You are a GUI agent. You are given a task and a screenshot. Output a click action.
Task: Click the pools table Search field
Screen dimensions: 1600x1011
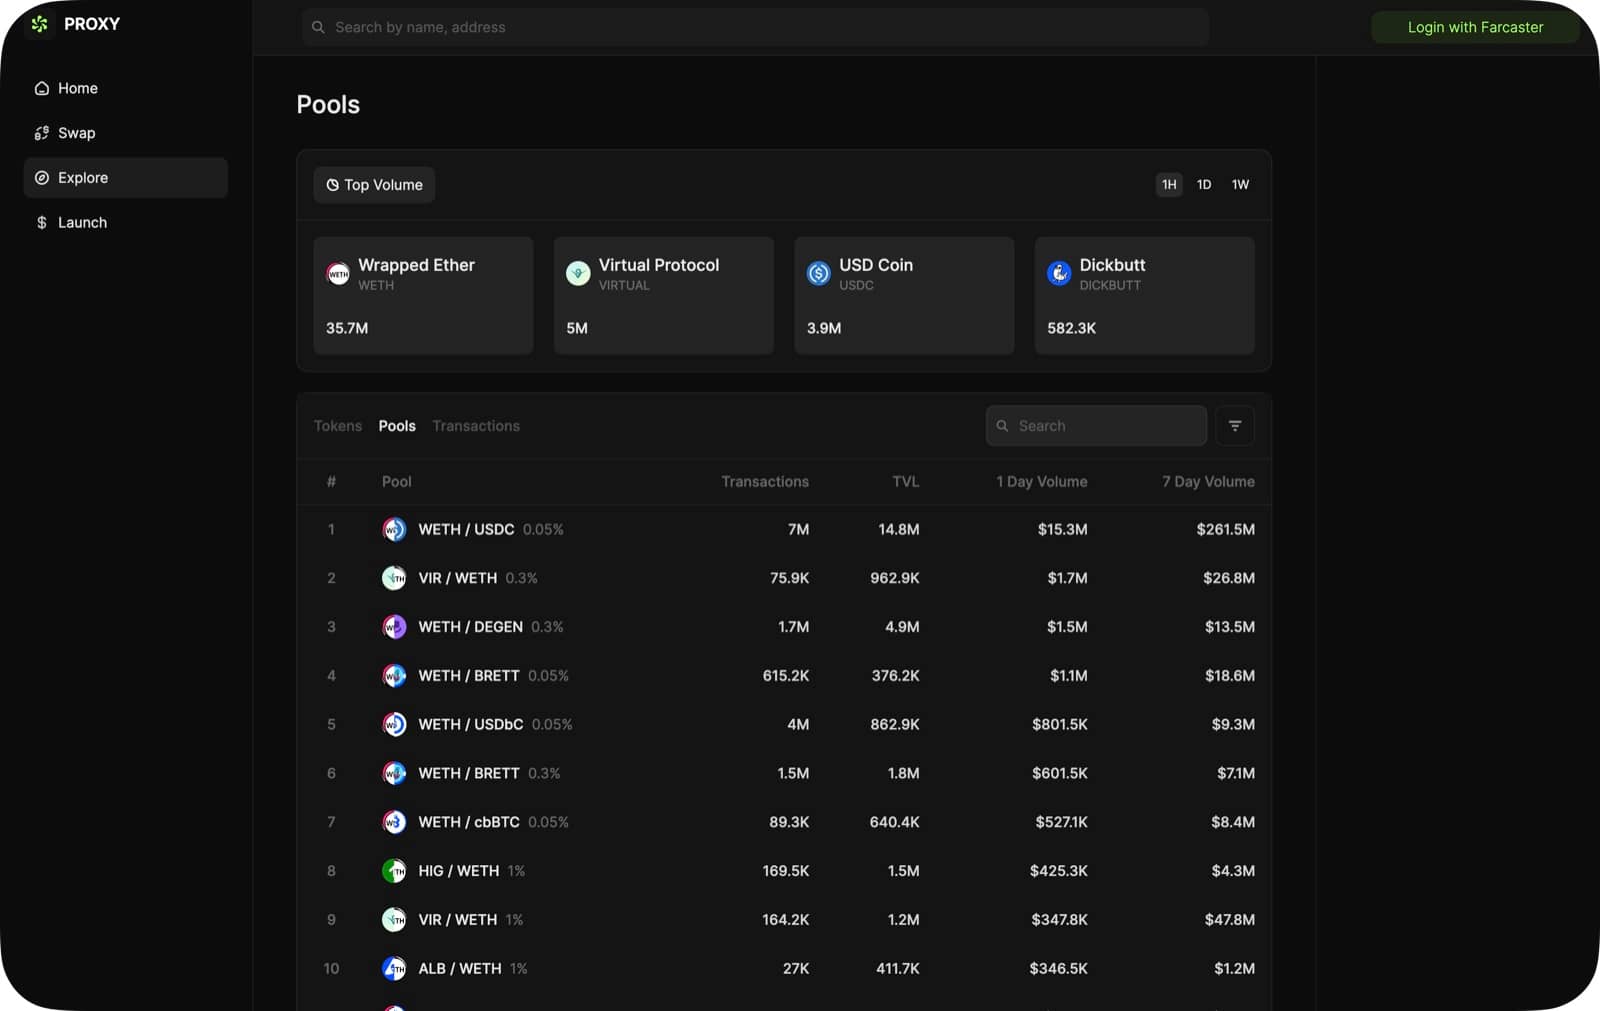[x=1096, y=426]
